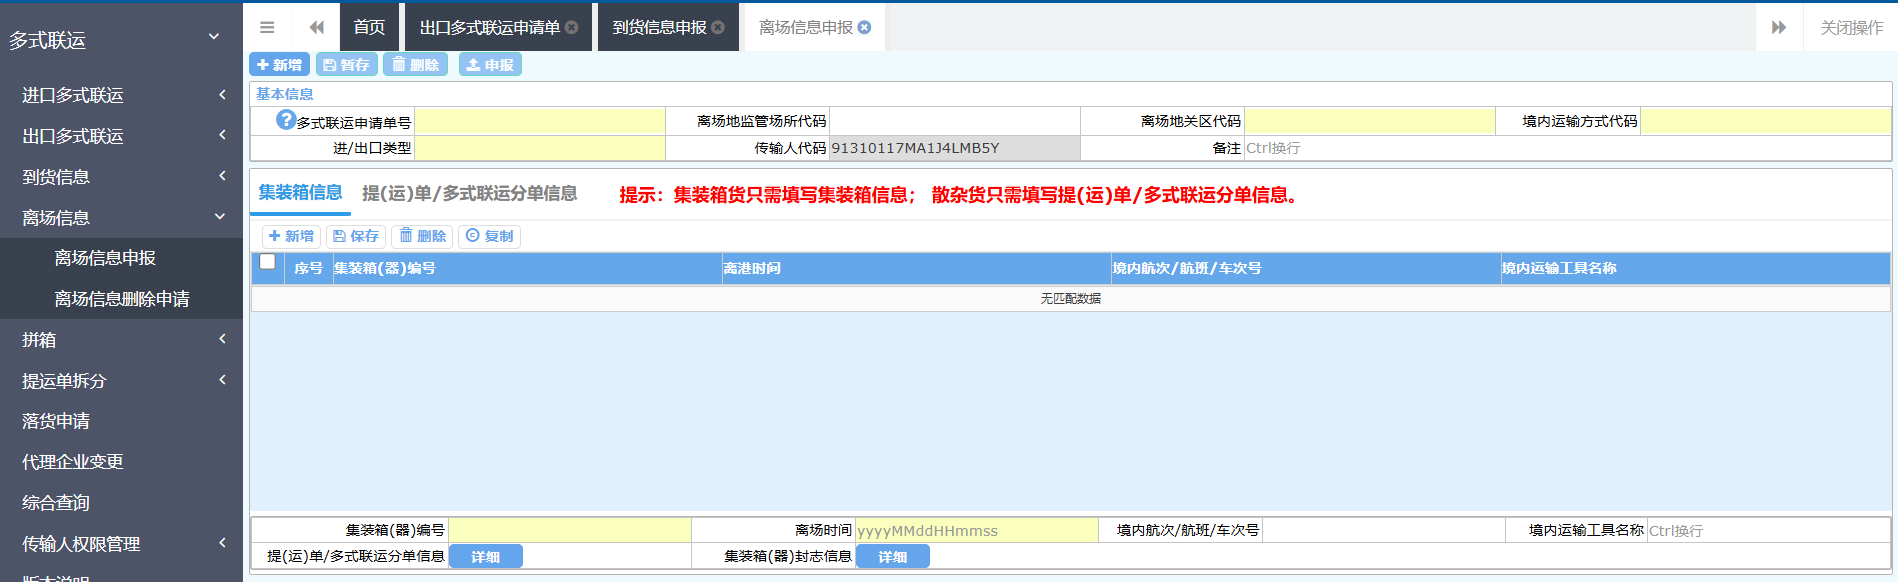Image resolution: width=1898 pixels, height=582 pixels.
Task: Click the 离场地监管场所代码 input field
Action: point(955,121)
